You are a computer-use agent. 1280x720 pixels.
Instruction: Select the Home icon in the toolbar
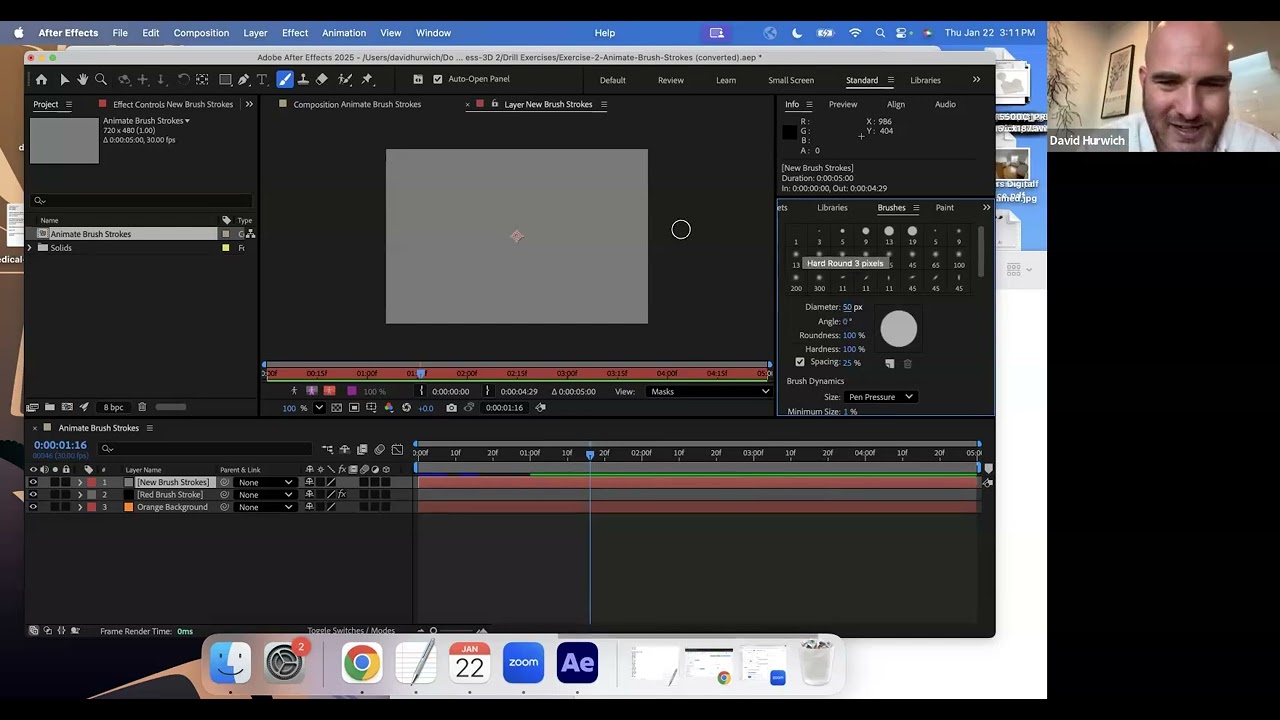41,79
